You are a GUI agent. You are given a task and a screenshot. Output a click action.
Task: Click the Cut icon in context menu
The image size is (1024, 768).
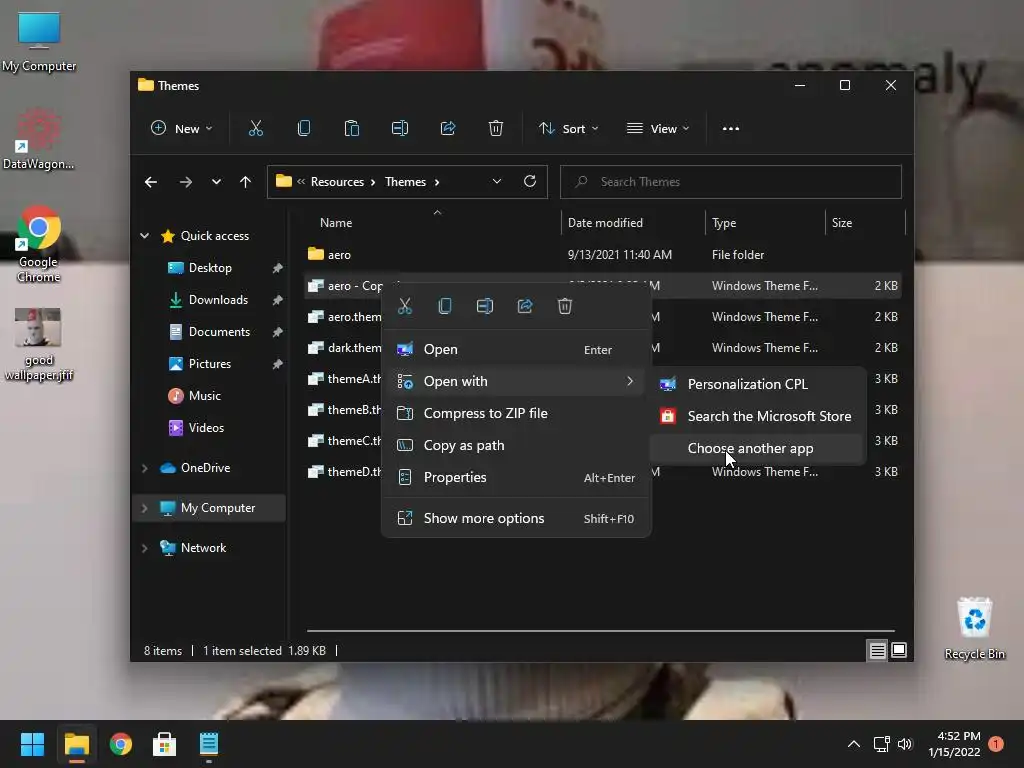[405, 306]
